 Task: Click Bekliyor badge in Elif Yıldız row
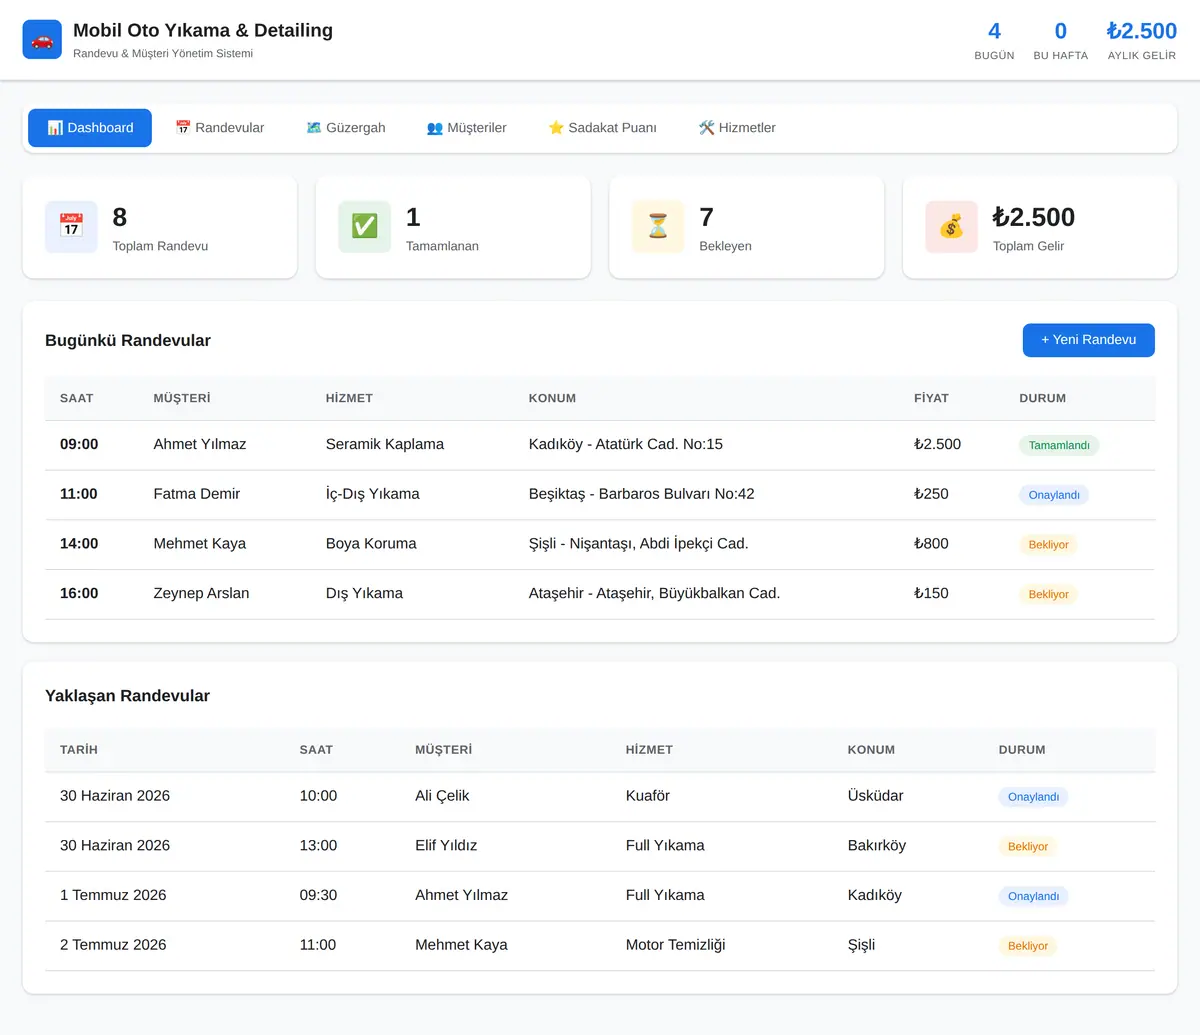(x=1027, y=847)
